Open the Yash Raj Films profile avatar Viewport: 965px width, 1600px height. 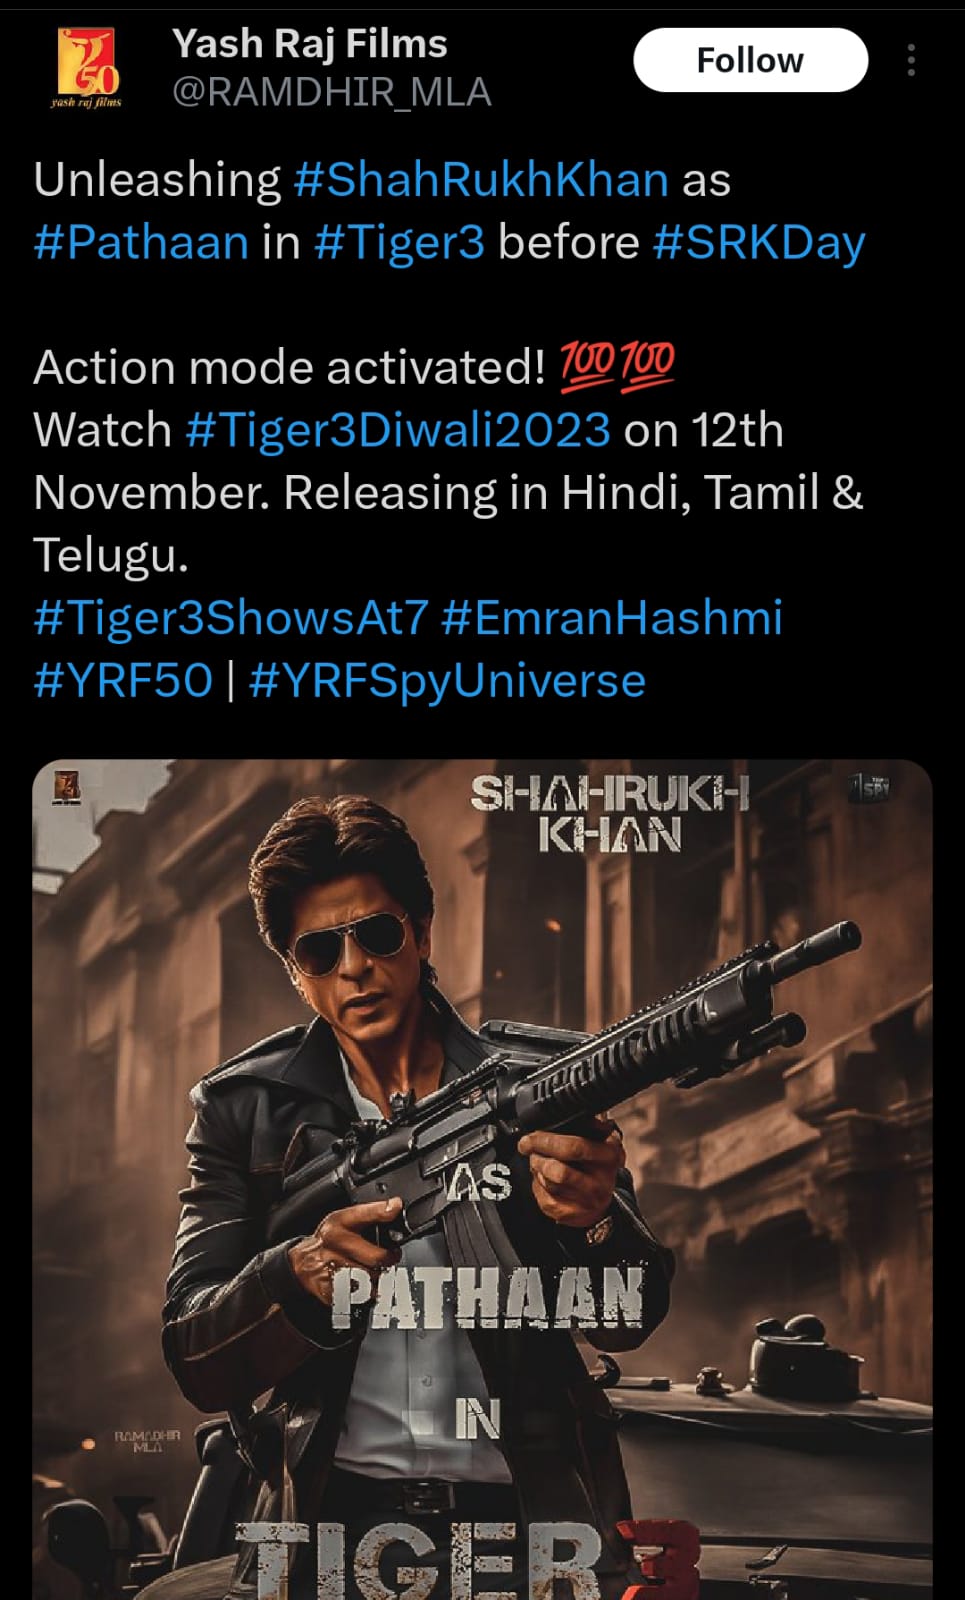pyautogui.click(x=86, y=67)
